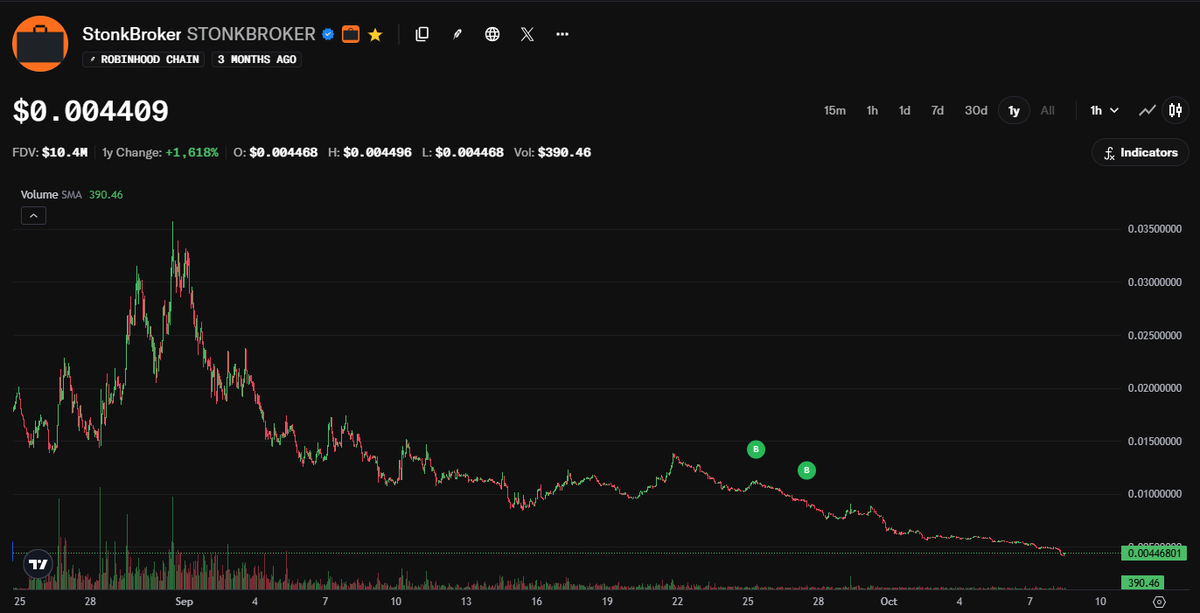Select the 1d time range
Viewport: 1200px width, 613px height.
[x=904, y=110]
